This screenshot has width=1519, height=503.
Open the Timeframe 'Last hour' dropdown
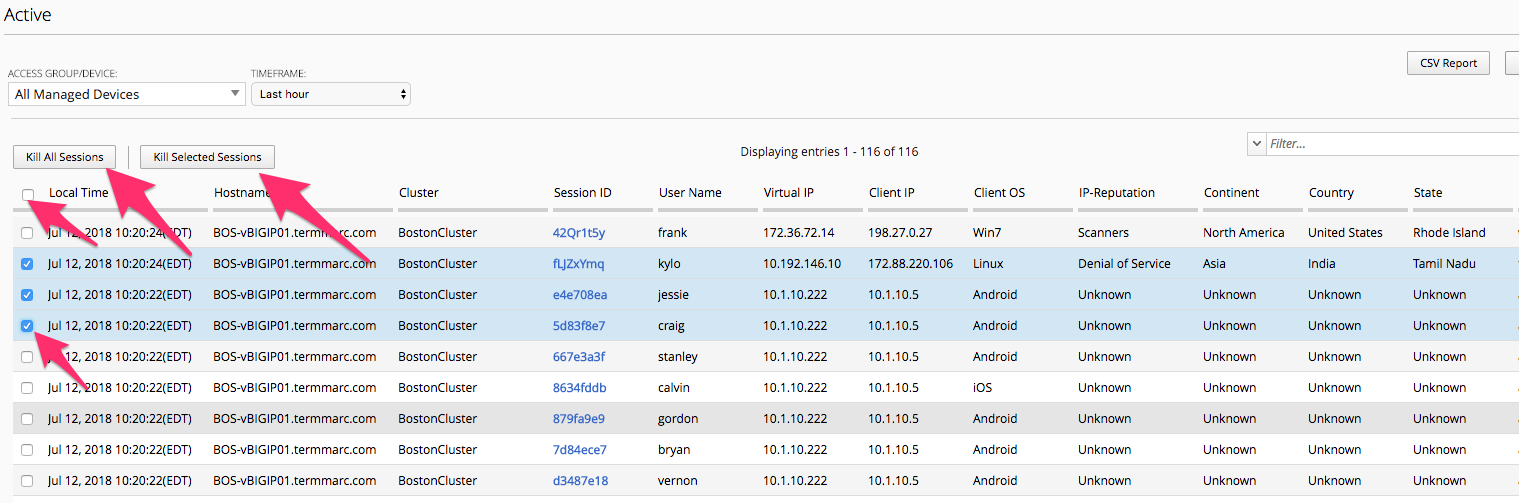click(331, 94)
